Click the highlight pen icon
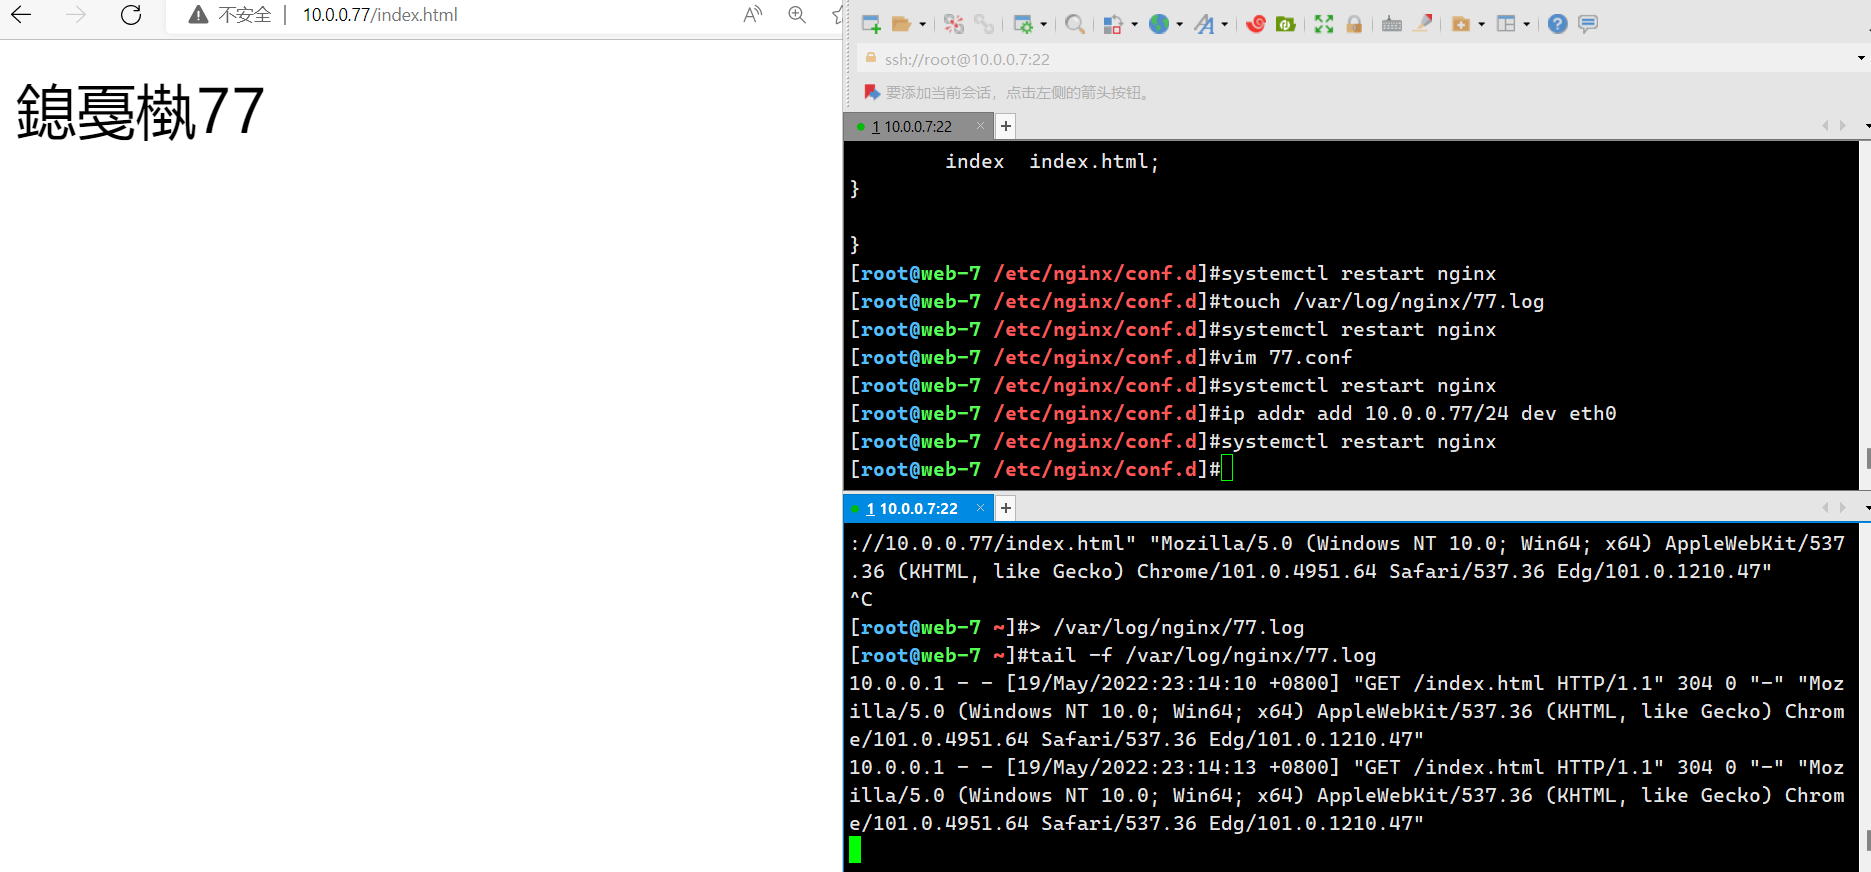This screenshot has height=872, width=1871. [1422, 24]
